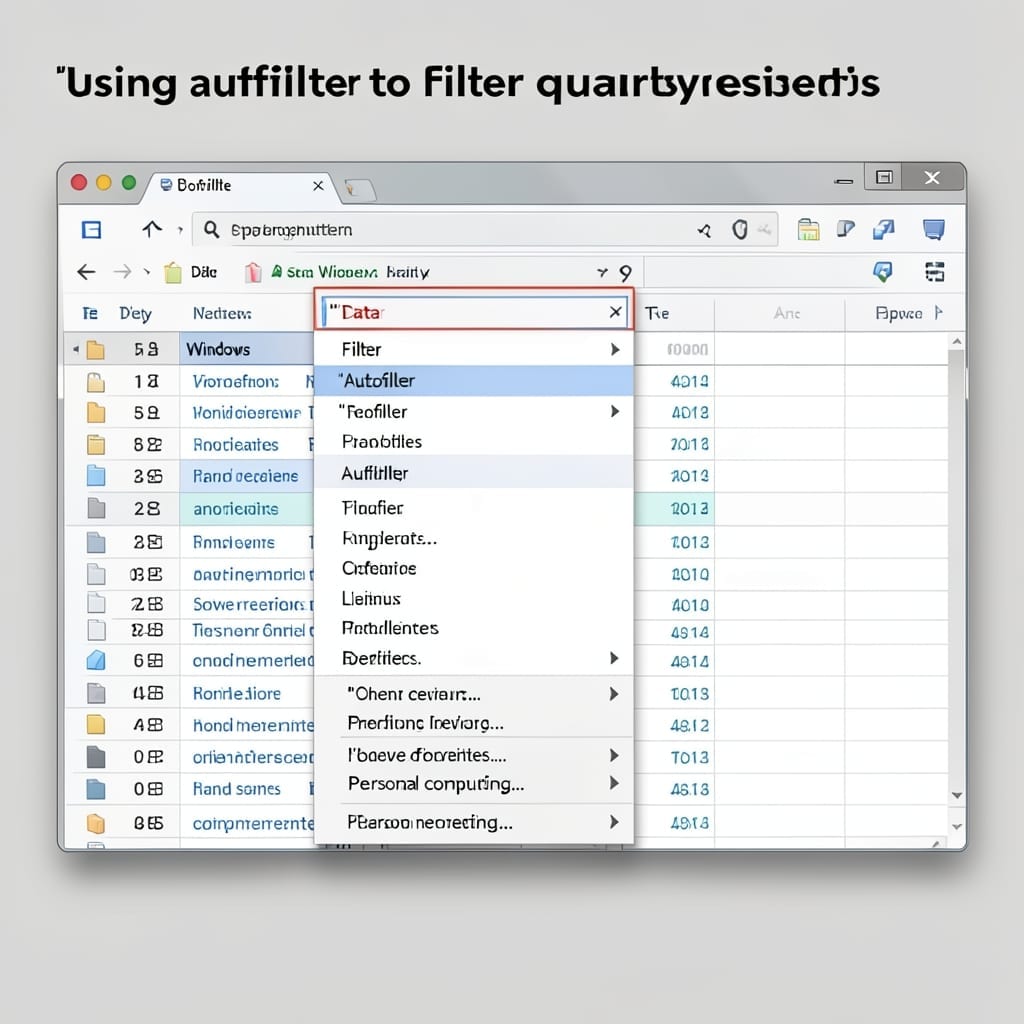
Task: Select the Windows row name
Action: click(x=218, y=350)
